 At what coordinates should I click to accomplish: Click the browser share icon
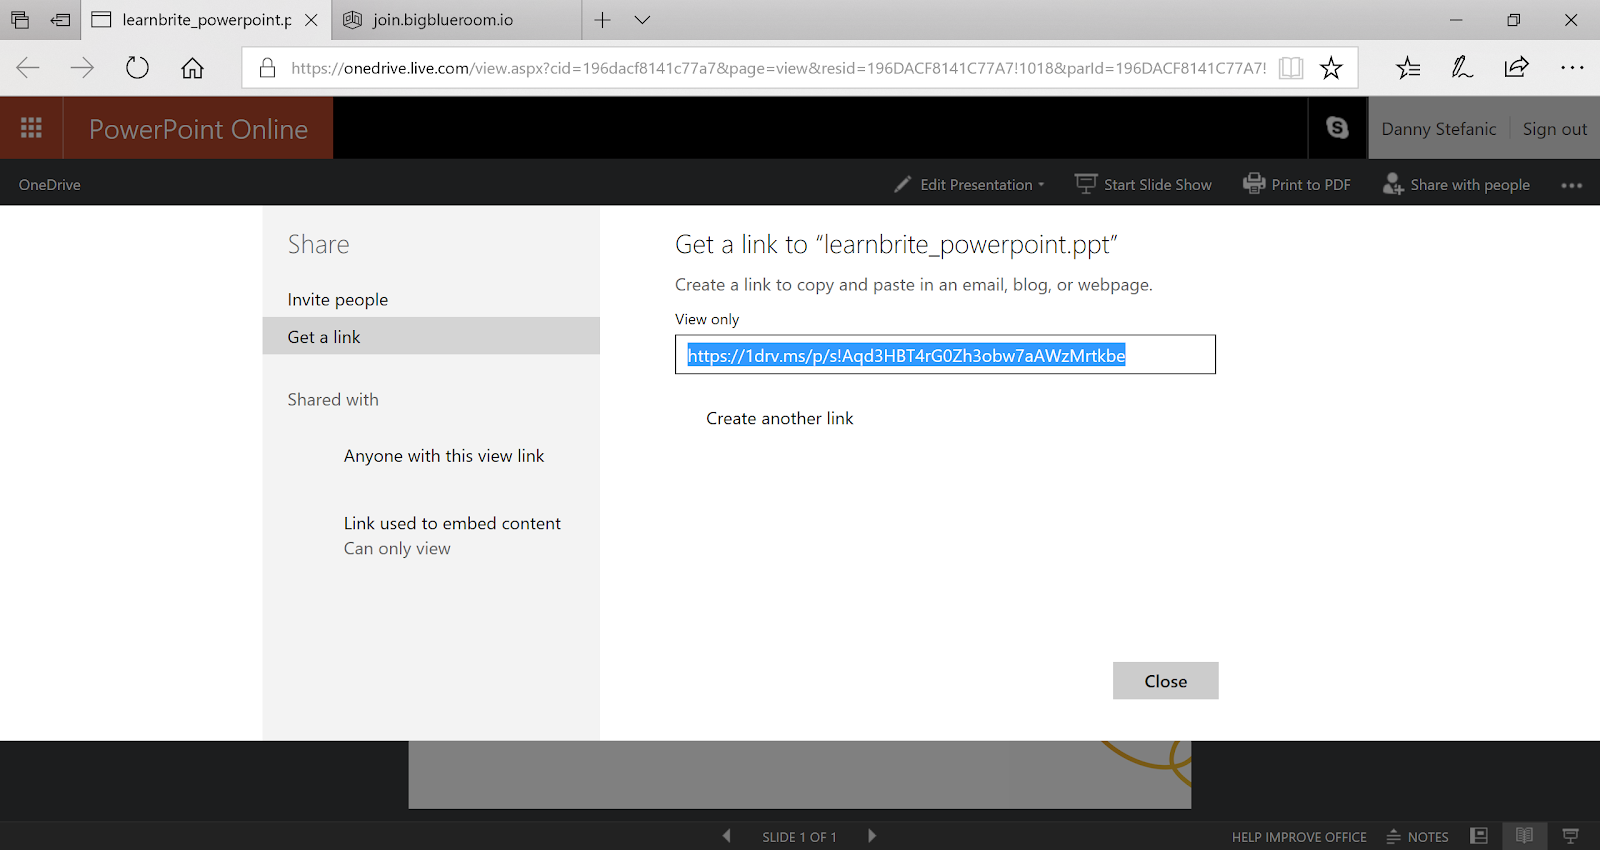click(x=1516, y=68)
